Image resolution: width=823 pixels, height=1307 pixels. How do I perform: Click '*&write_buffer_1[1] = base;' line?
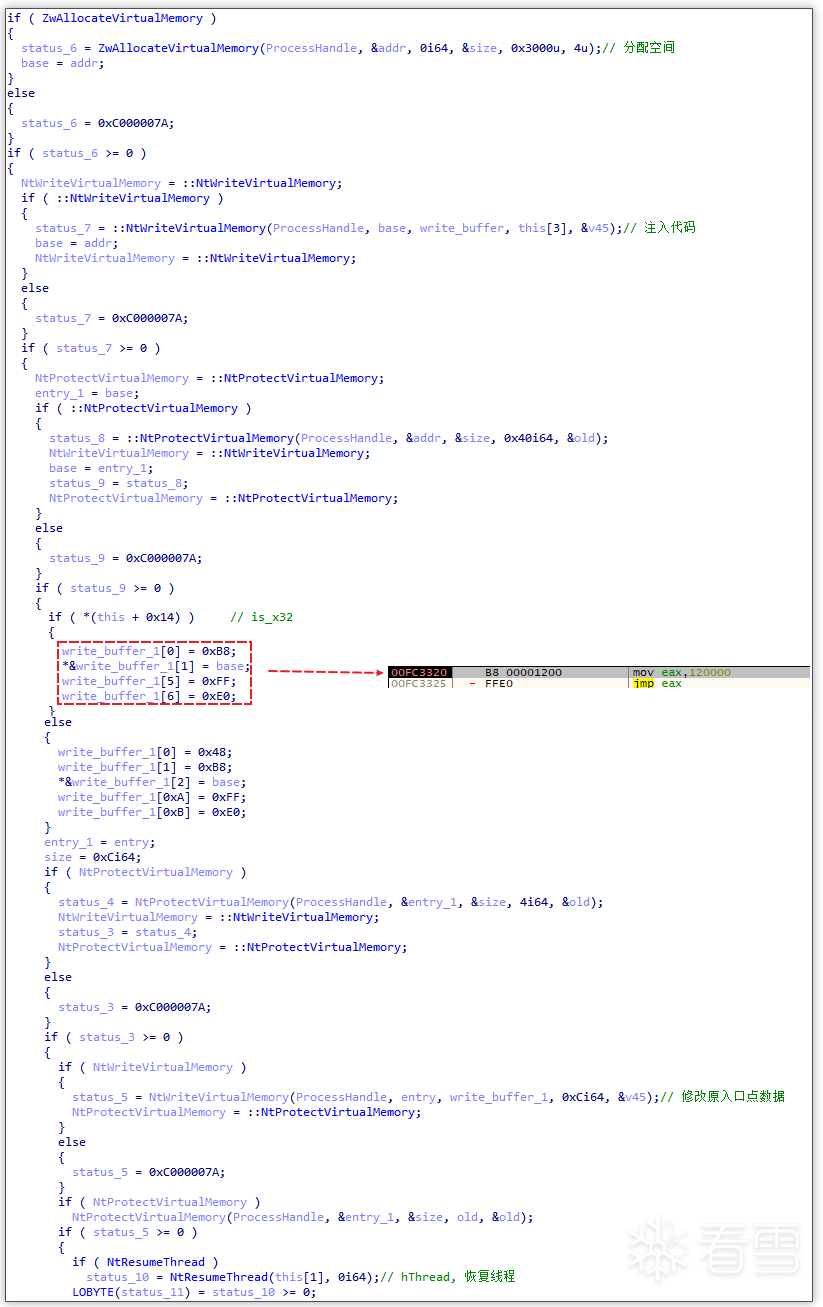[156, 666]
